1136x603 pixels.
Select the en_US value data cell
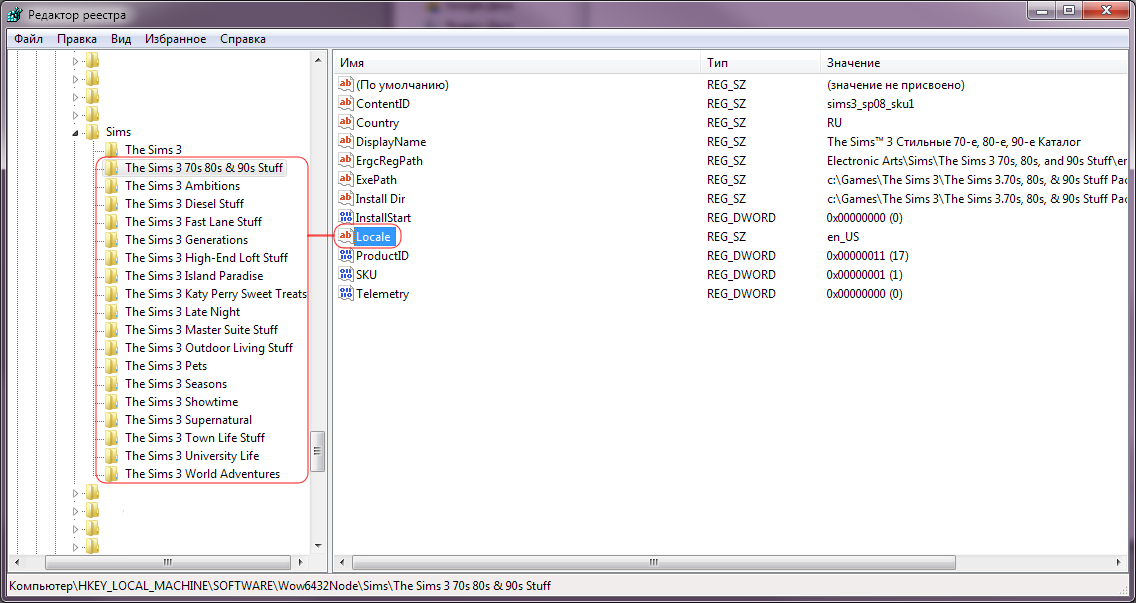click(x=844, y=236)
